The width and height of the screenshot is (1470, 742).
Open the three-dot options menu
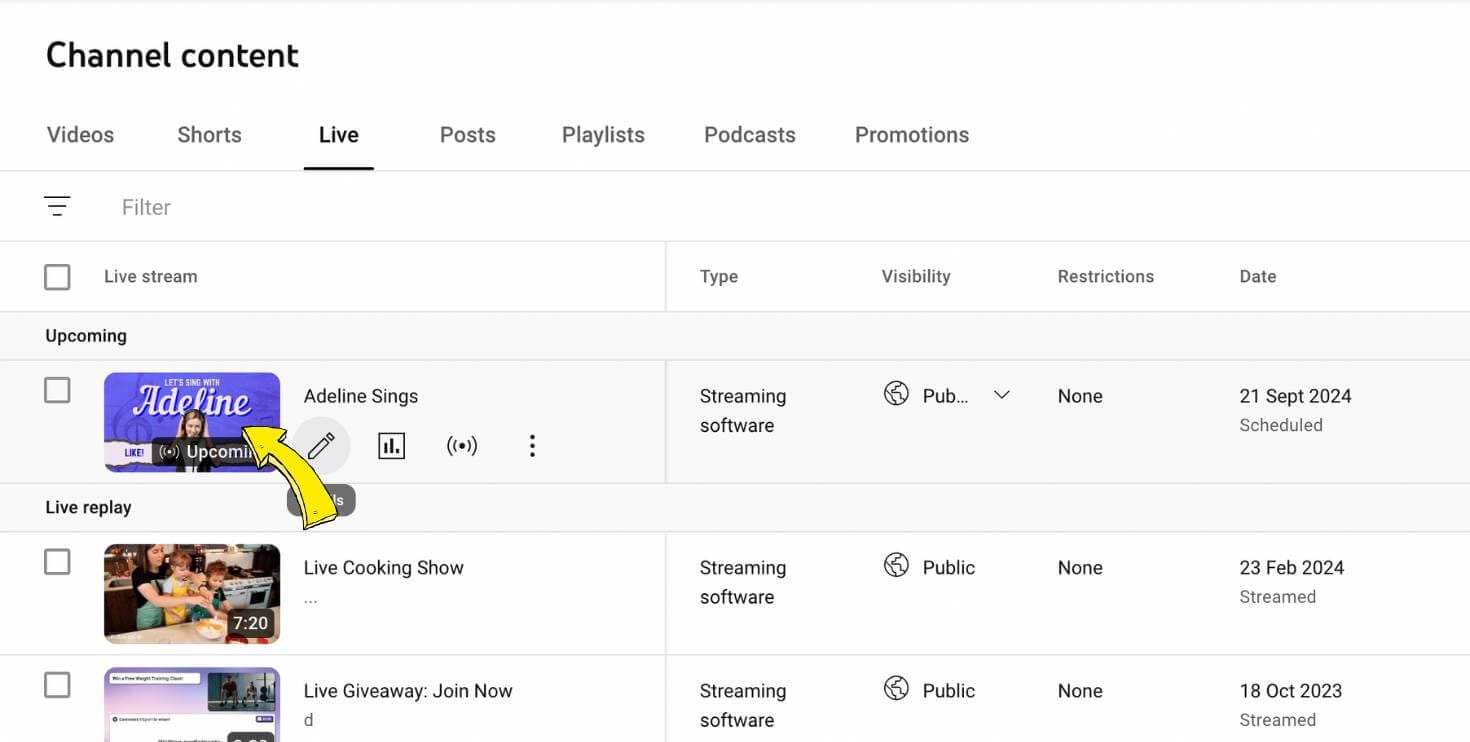(x=532, y=446)
